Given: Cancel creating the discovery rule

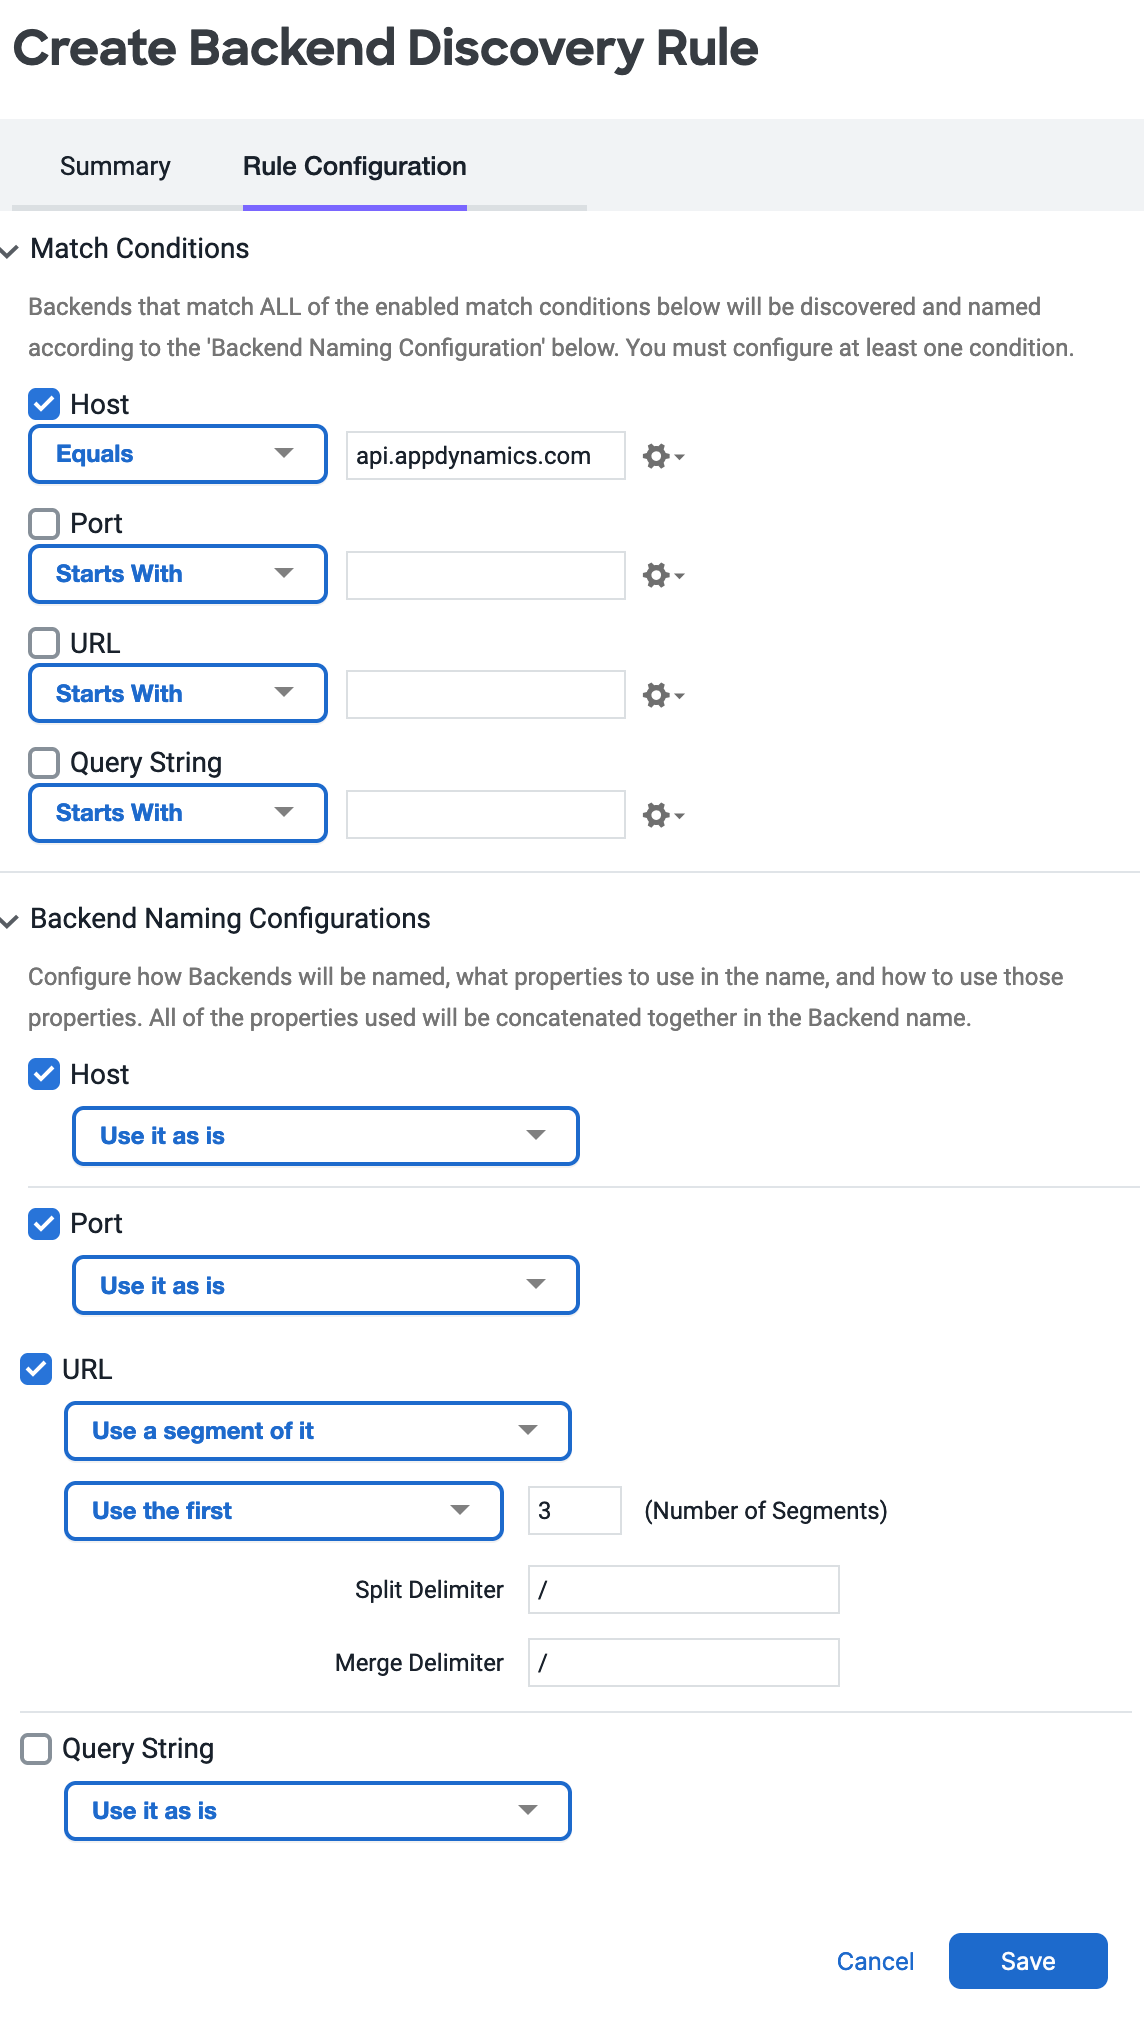Looking at the screenshot, I should pos(875,1961).
